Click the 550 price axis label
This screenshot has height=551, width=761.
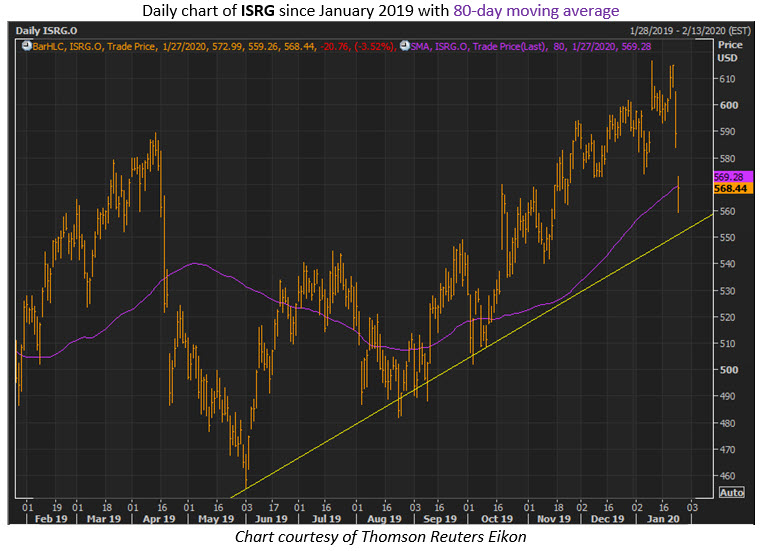(x=728, y=237)
